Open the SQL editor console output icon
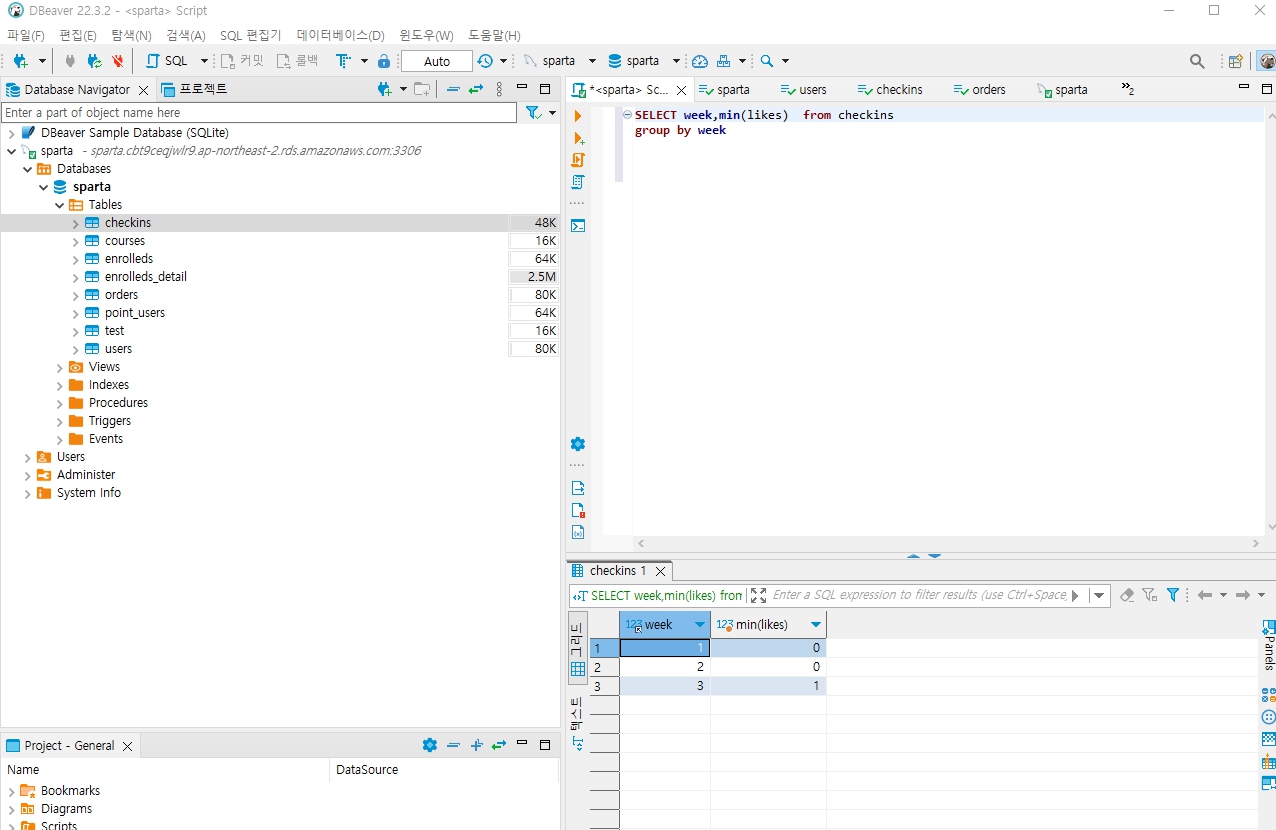Screen dimensions: 1276x830 578,225
